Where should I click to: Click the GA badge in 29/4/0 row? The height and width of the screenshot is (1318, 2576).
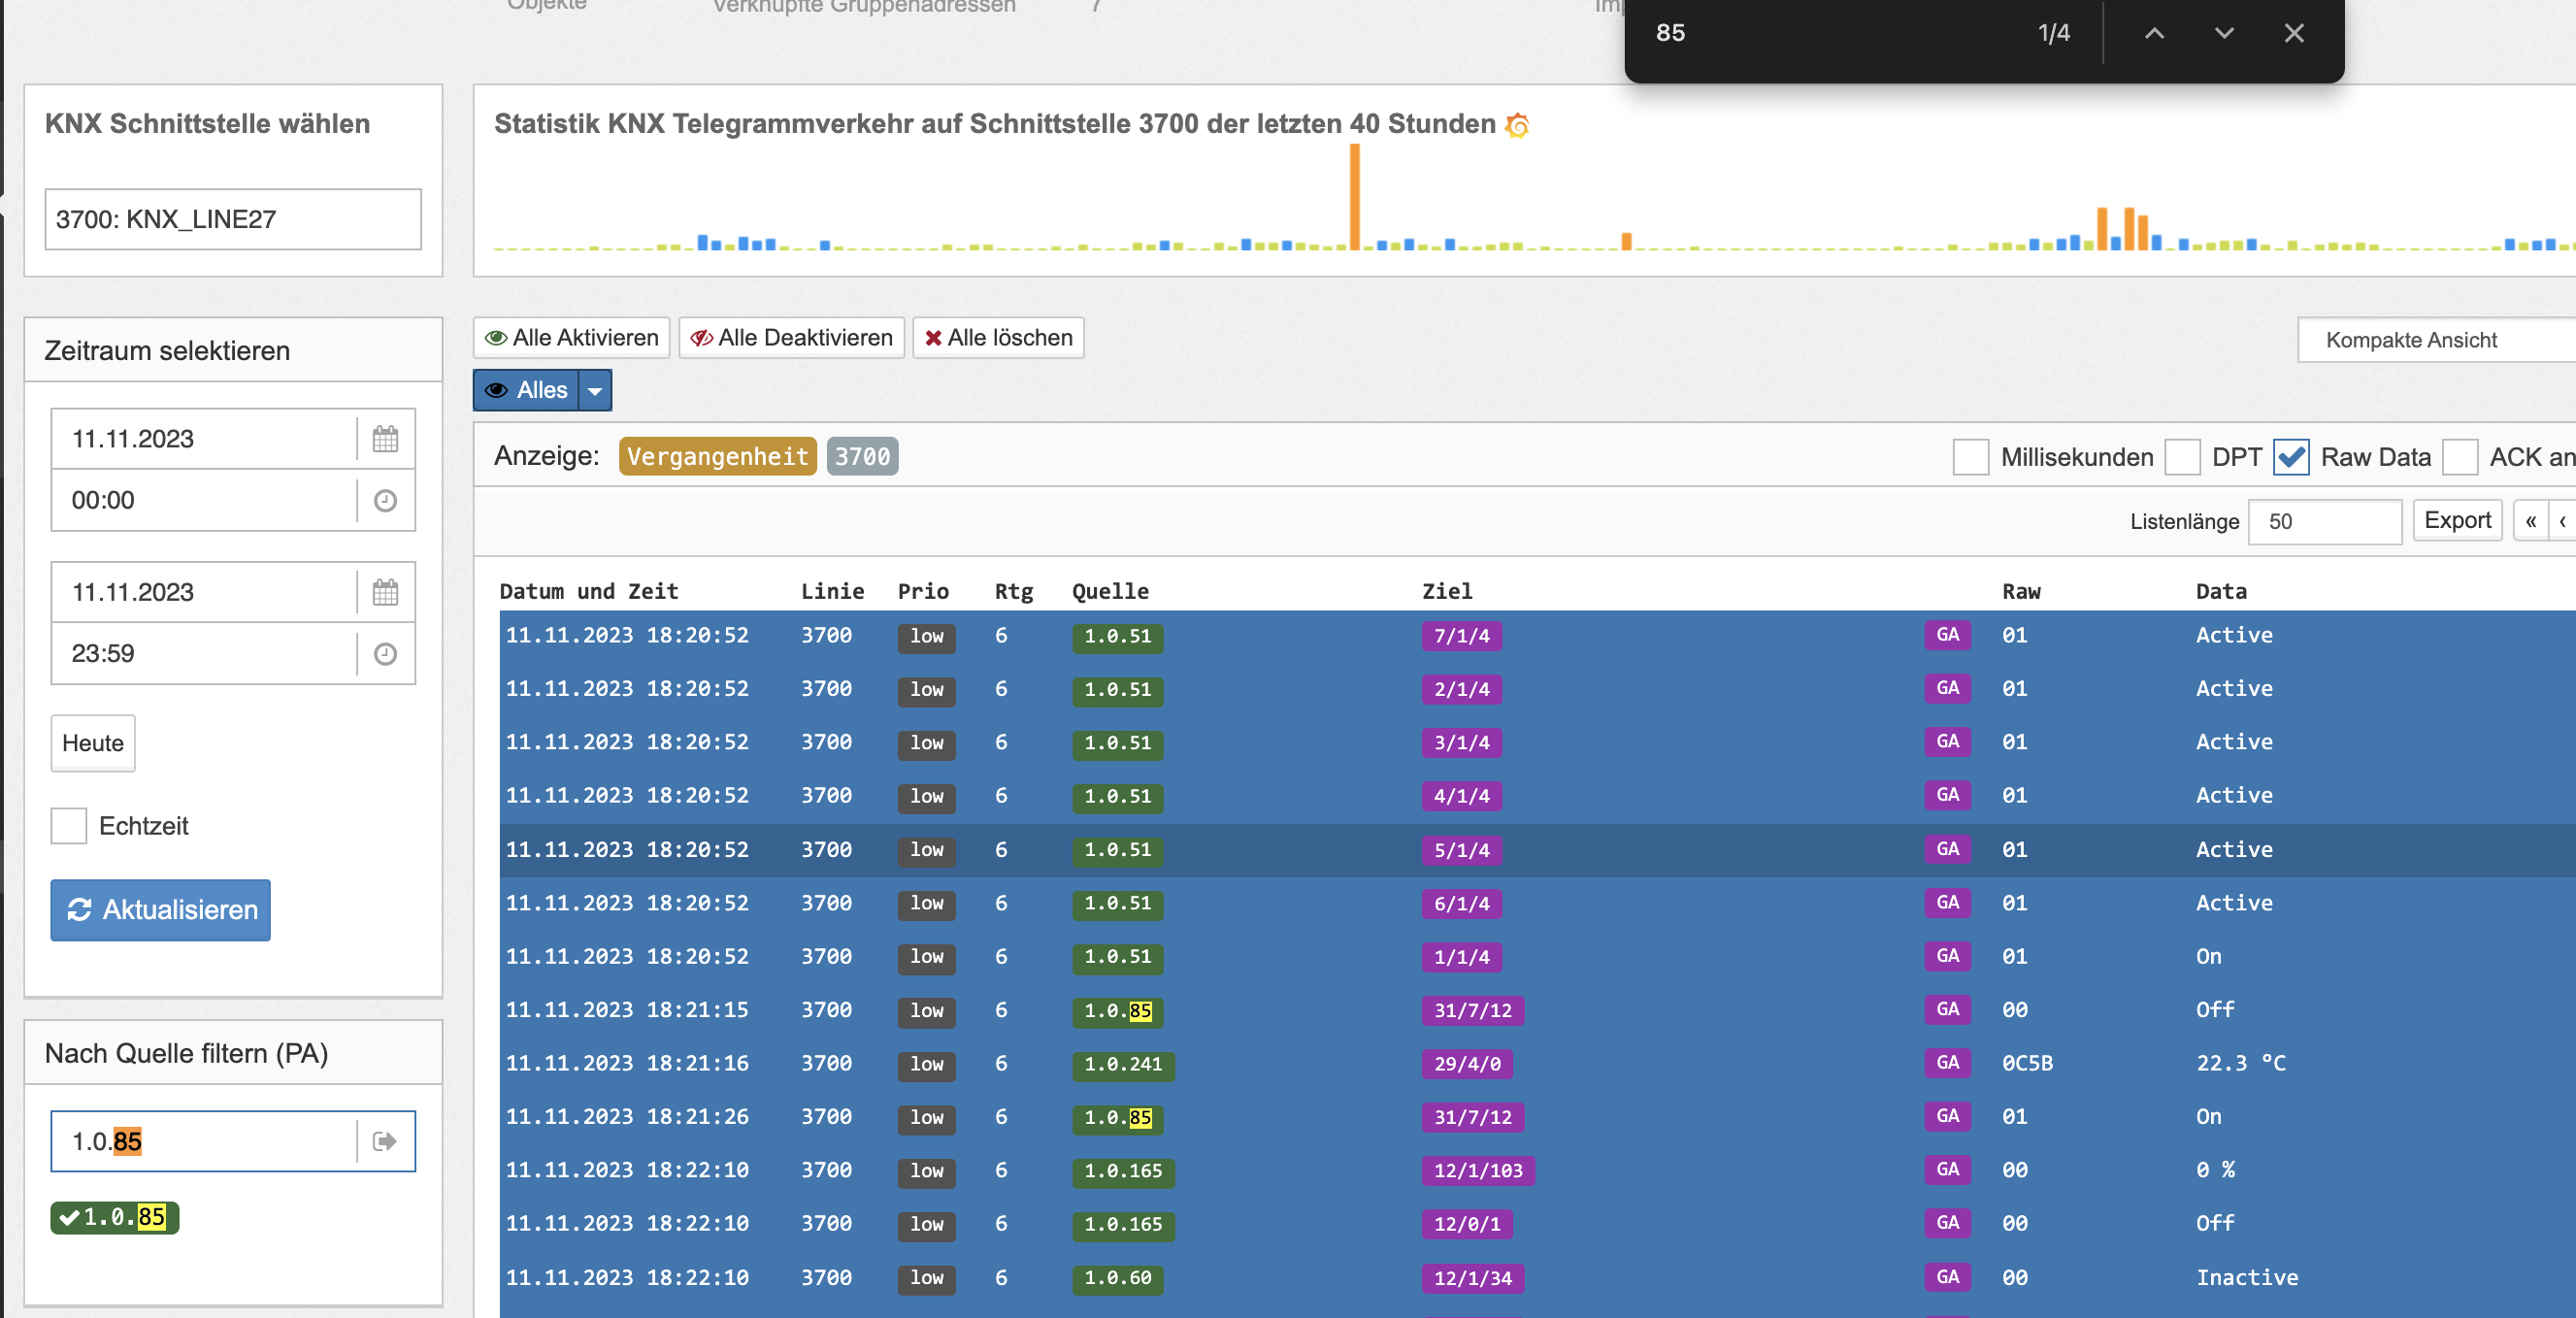1947,1063
